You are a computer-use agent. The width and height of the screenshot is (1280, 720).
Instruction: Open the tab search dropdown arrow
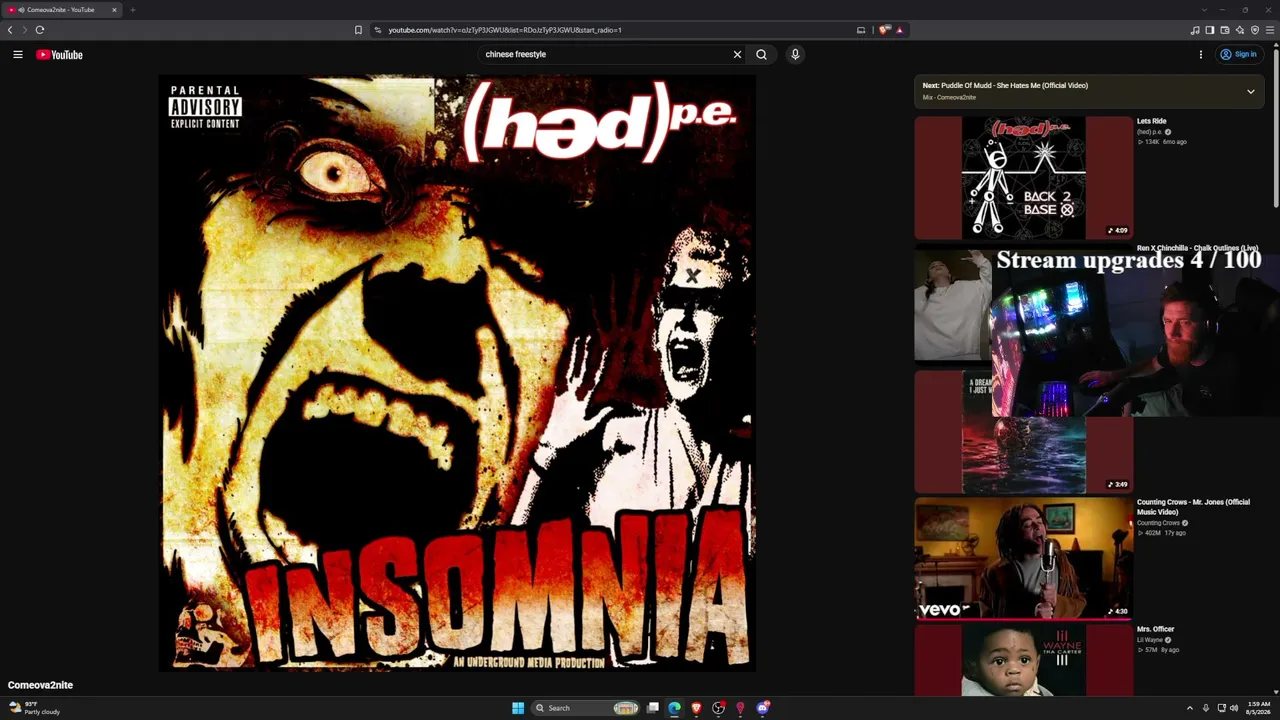(x=1204, y=10)
